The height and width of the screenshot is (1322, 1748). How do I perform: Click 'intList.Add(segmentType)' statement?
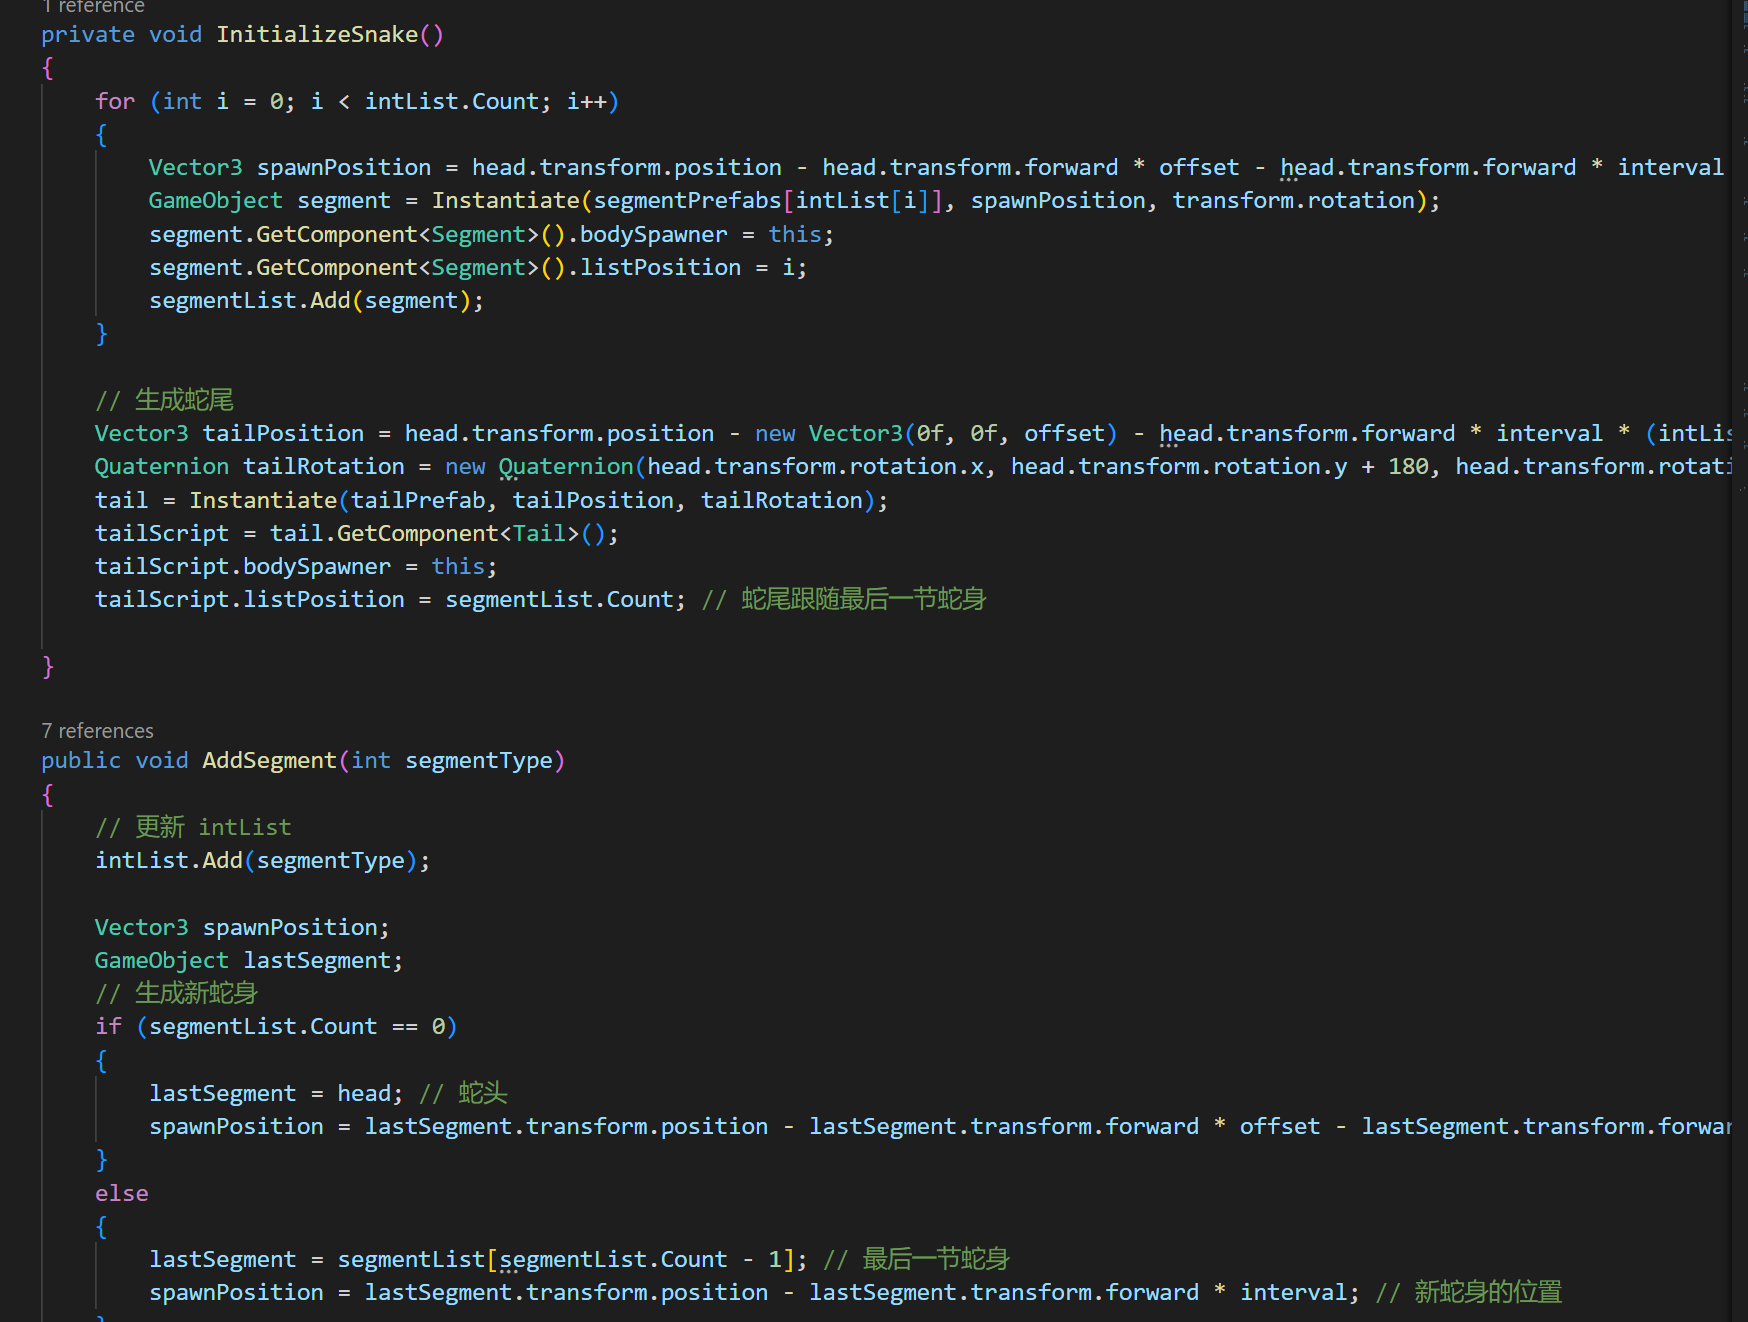point(263,860)
